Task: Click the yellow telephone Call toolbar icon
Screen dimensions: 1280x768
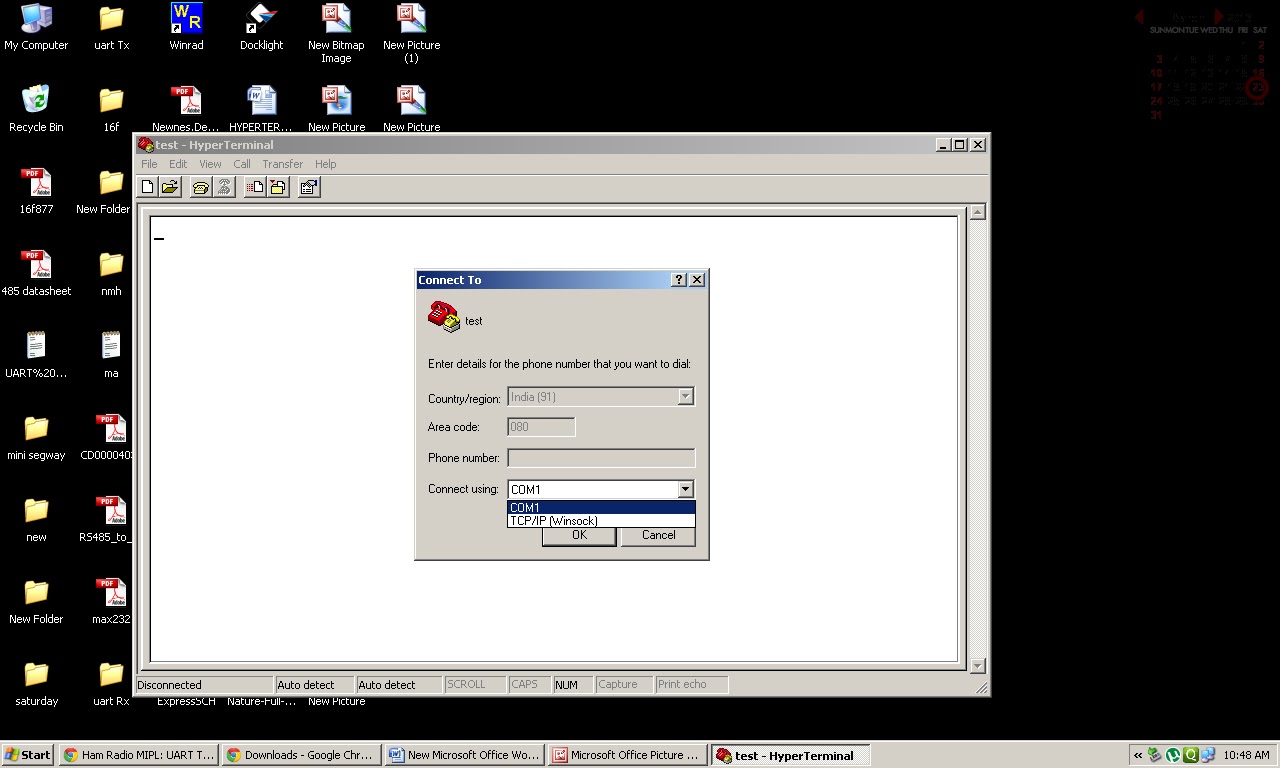Action: (201, 187)
